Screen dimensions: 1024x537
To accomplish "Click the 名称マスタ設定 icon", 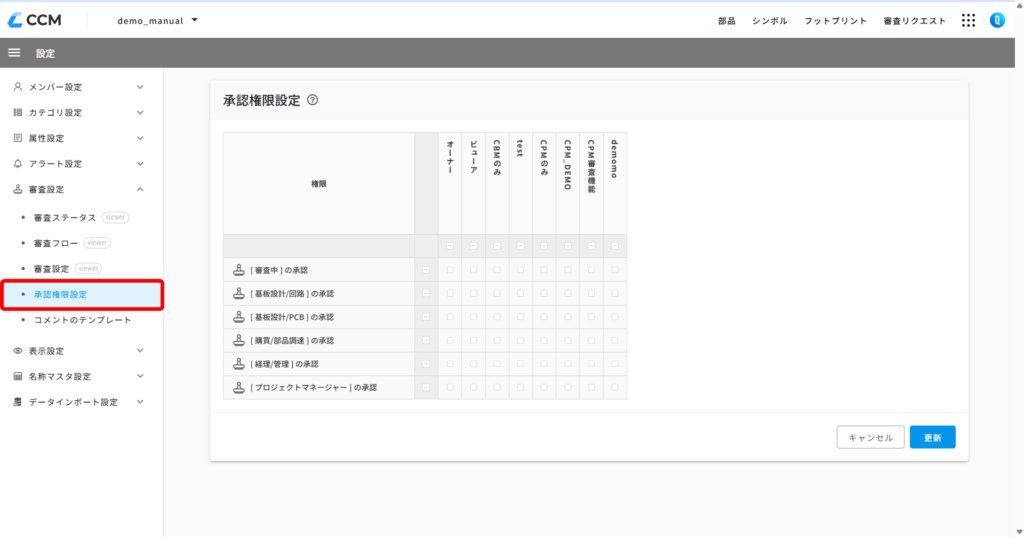I will (18, 376).
